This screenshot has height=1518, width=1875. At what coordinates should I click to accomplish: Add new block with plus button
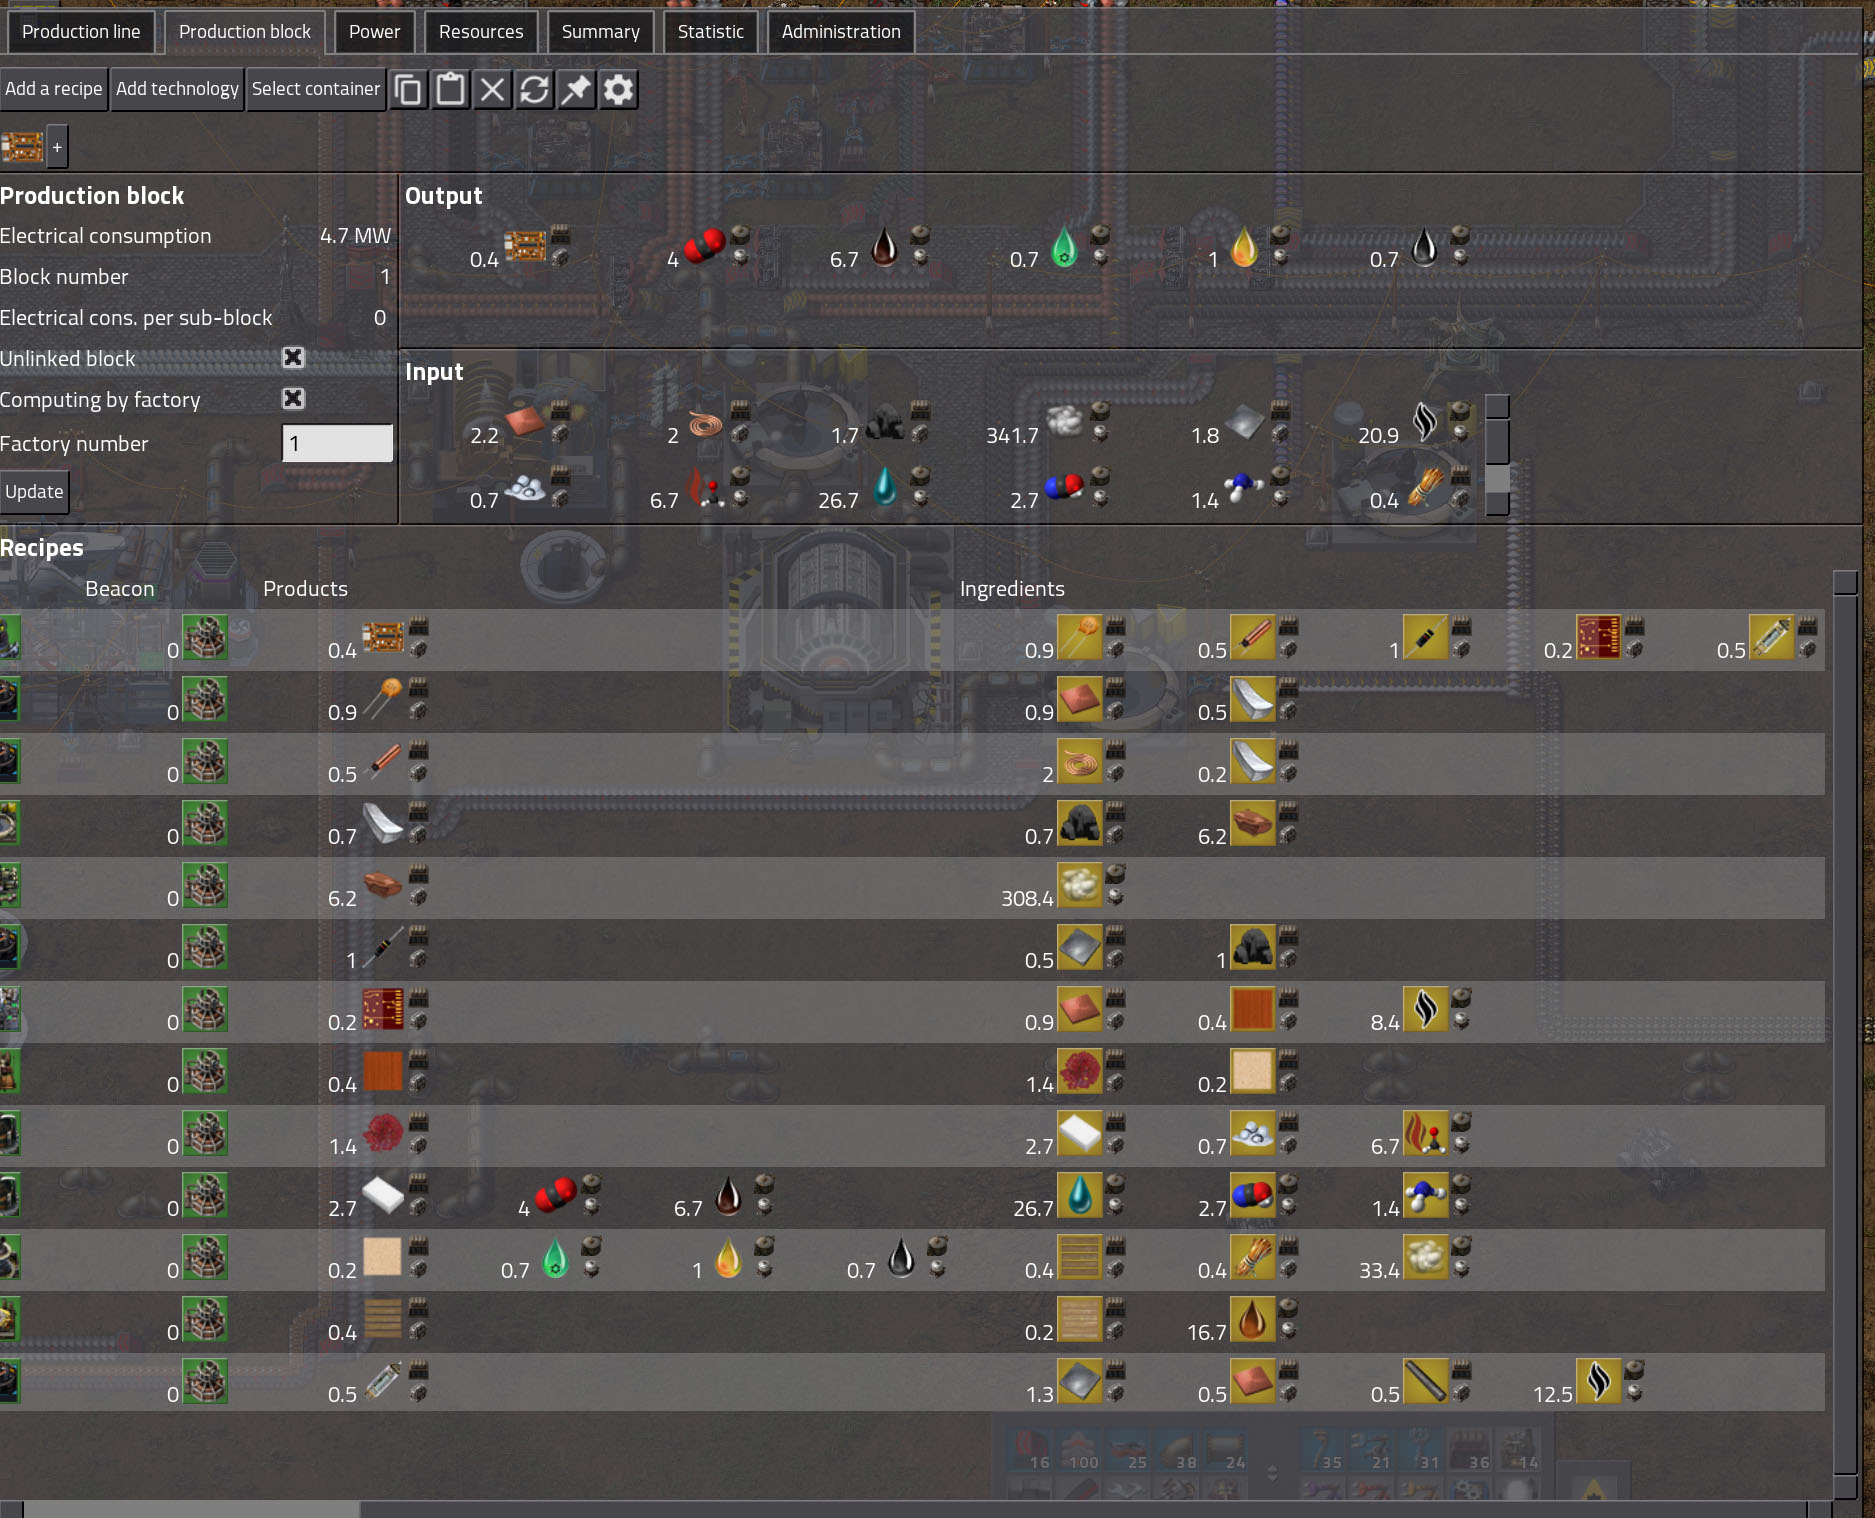tap(57, 147)
